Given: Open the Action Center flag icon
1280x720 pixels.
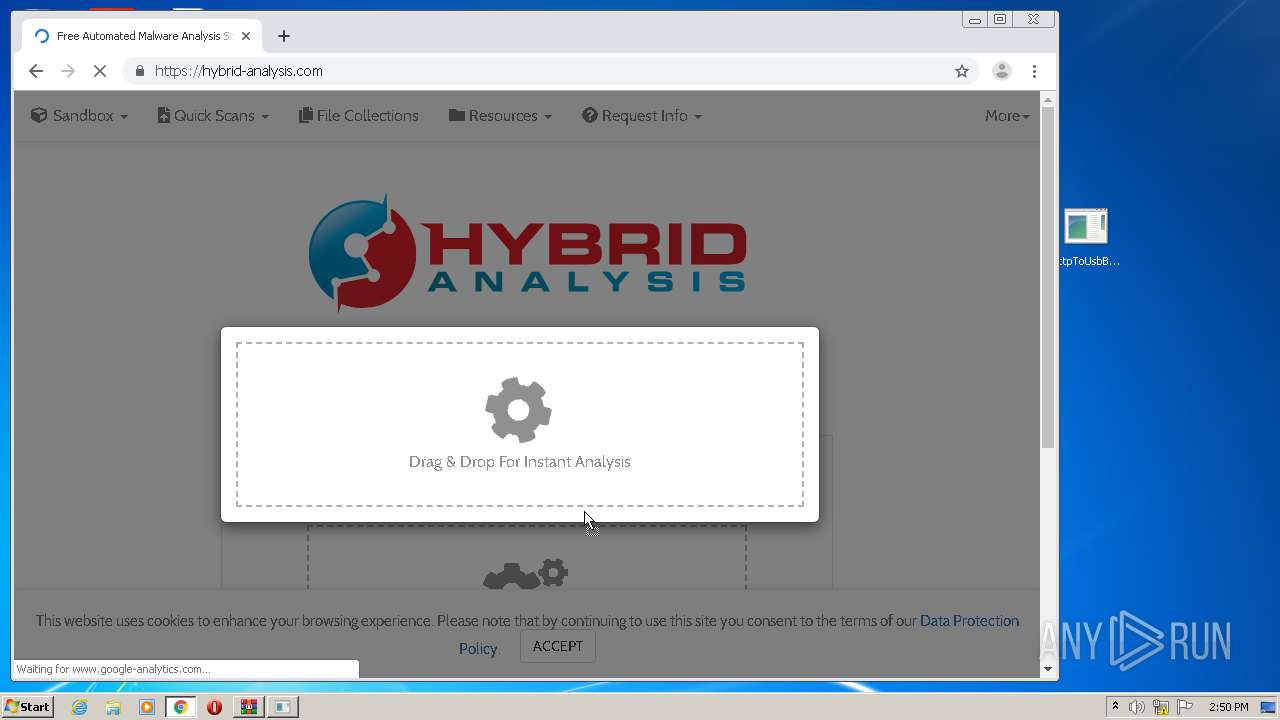Looking at the screenshot, I should click(x=1185, y=707).
